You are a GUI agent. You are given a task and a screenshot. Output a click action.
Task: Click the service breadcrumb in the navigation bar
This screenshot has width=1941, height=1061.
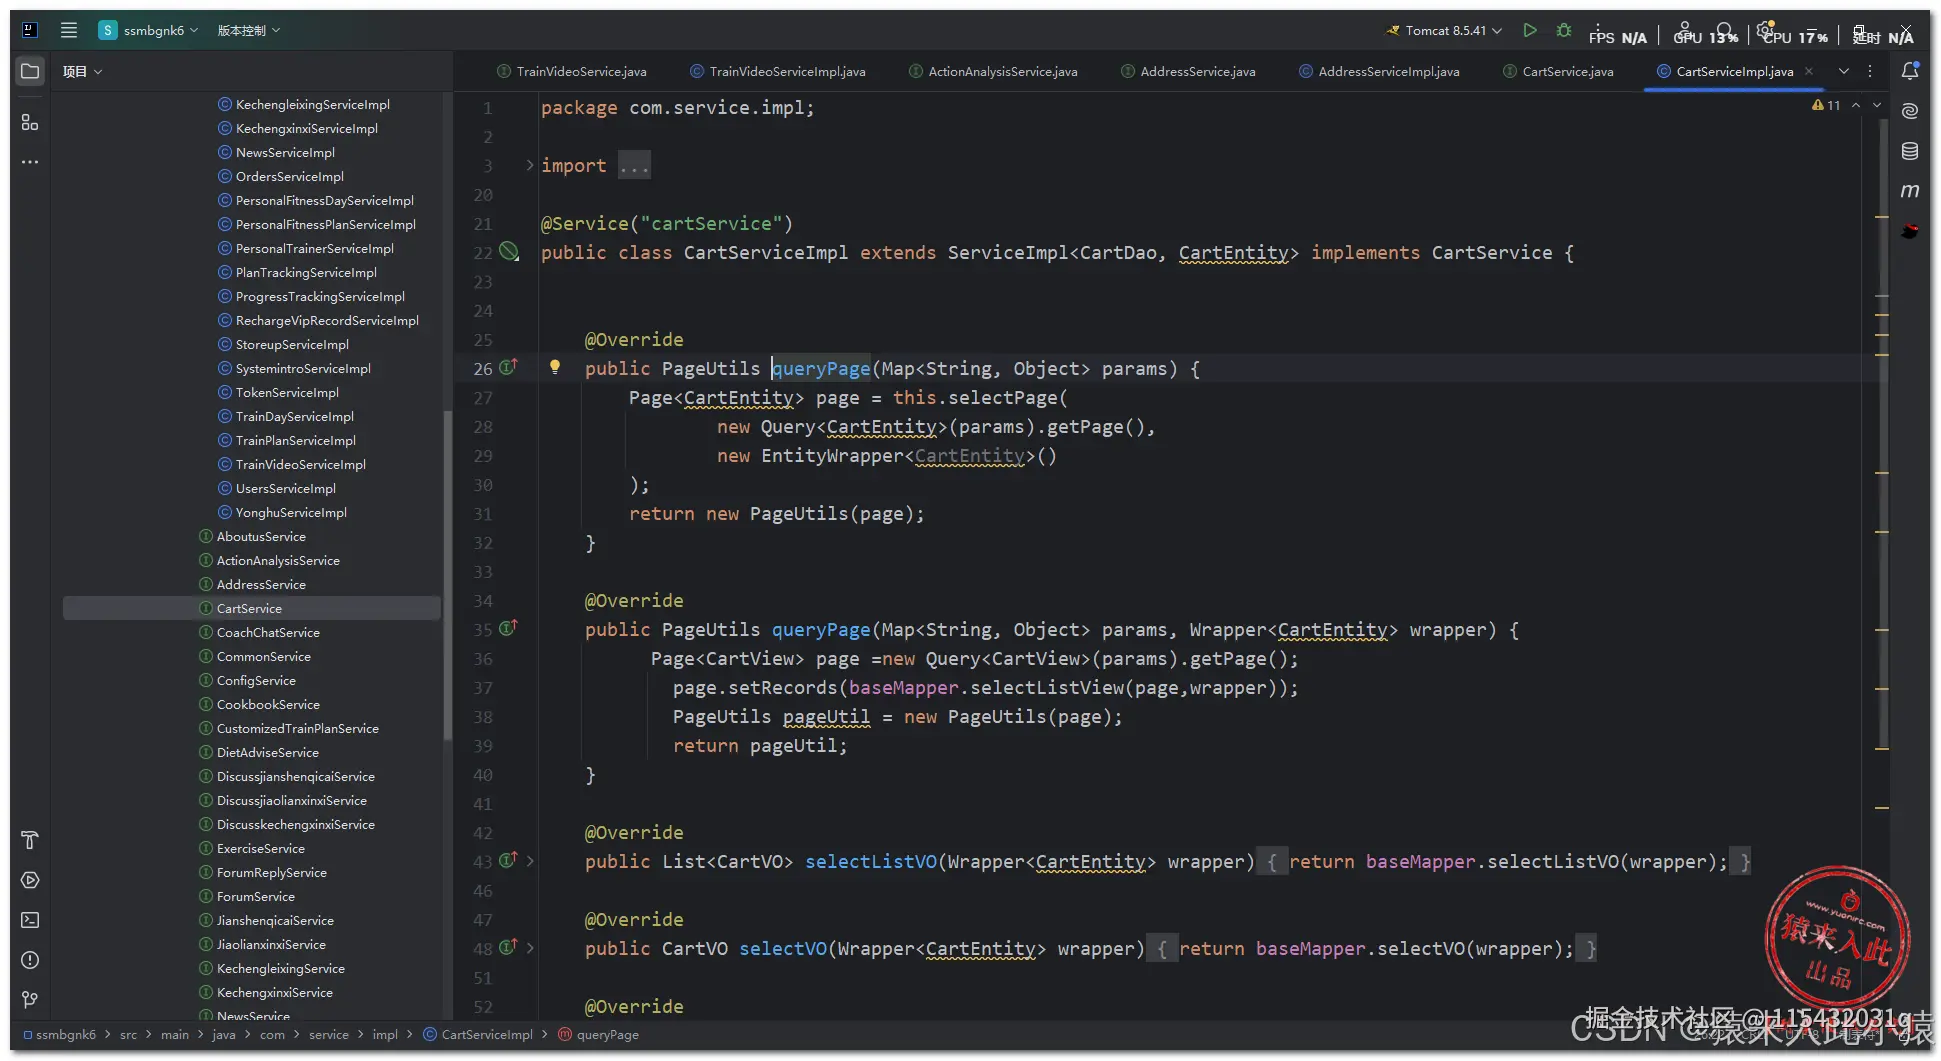[x=329, y=1035]
